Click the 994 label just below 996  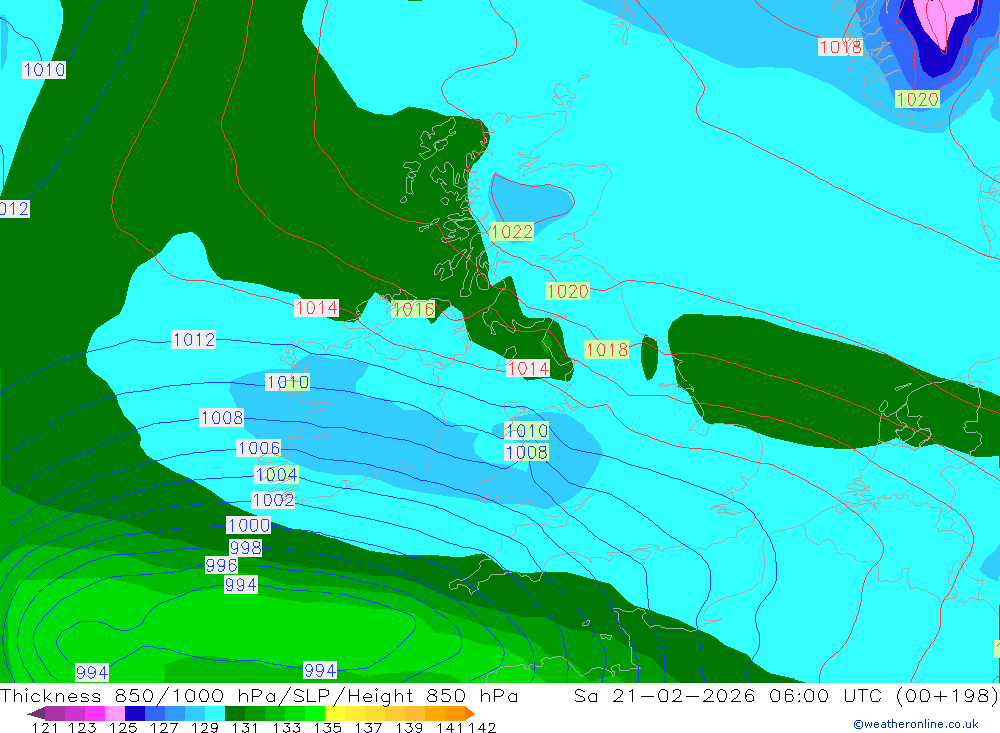coord(241,584)
